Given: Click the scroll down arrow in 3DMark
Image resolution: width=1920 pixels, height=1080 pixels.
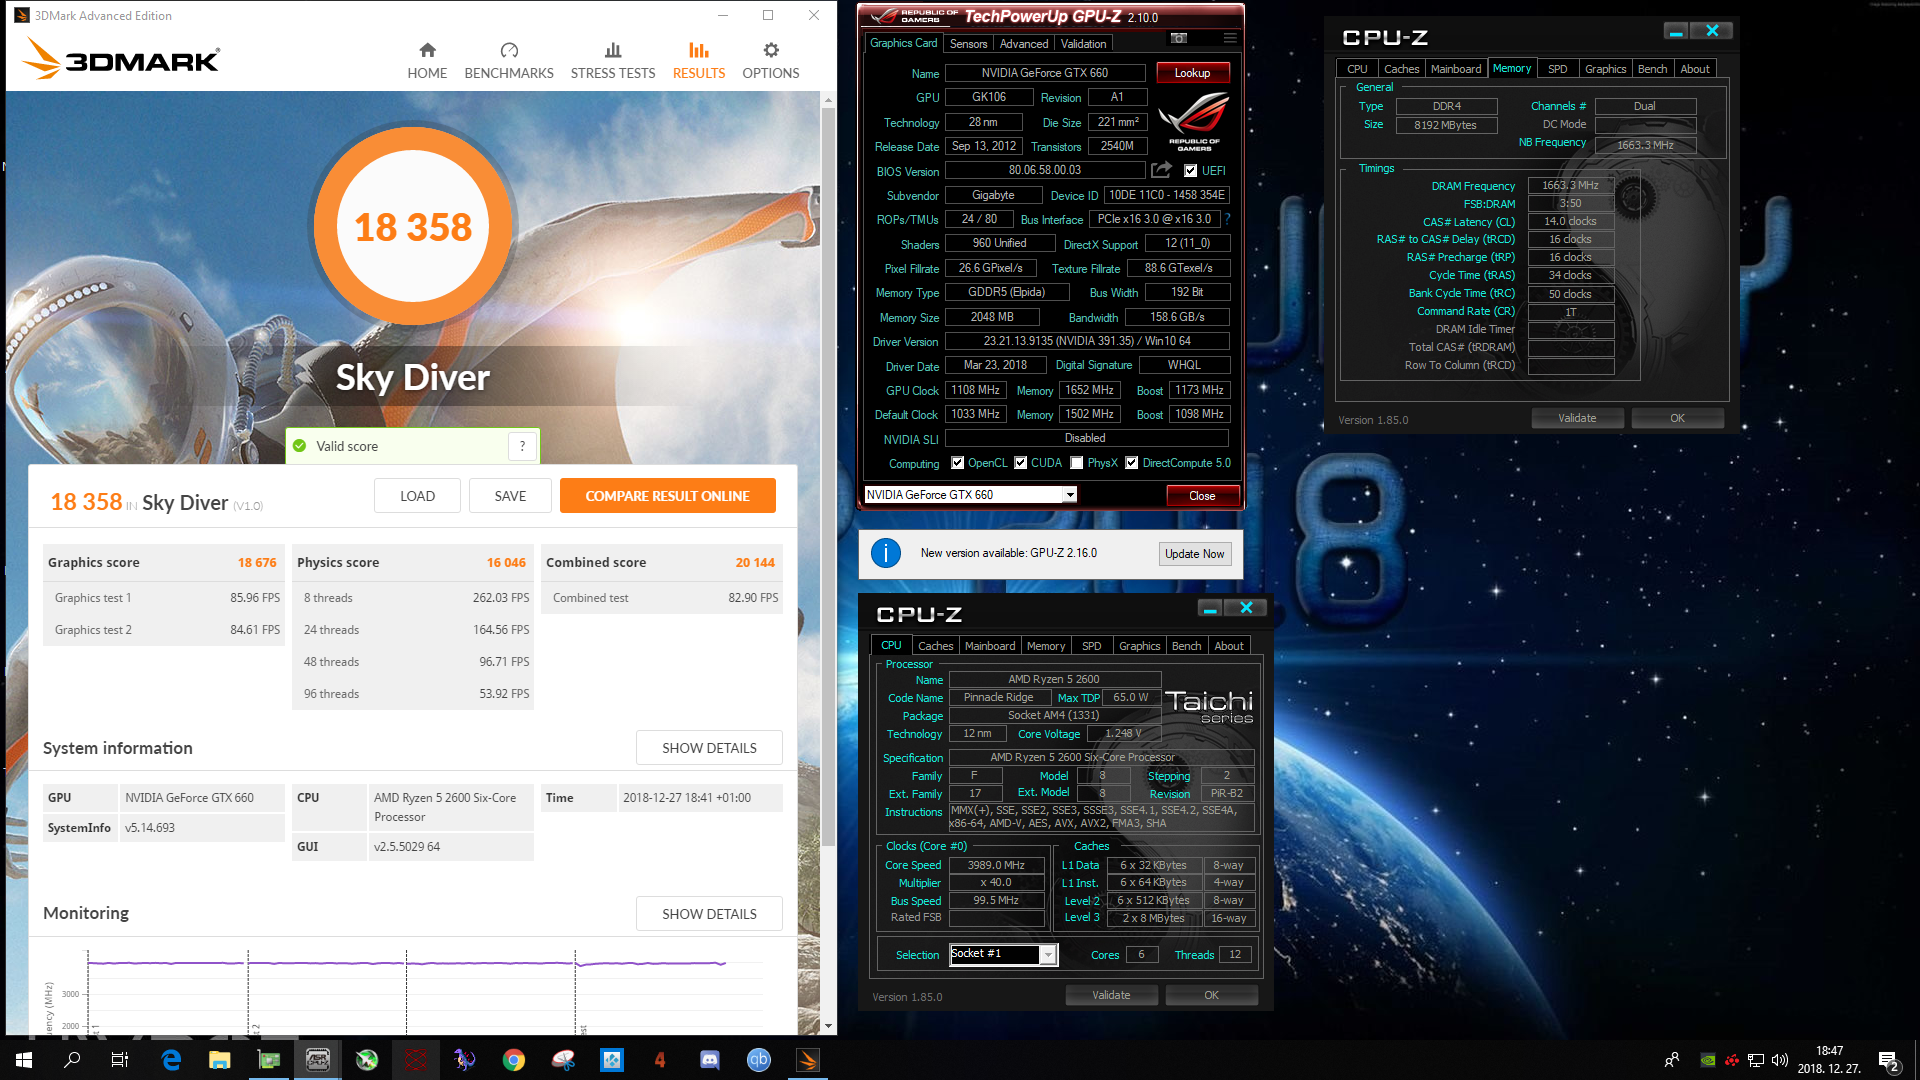Looking at the screenshot, I should click(828, 1026).
